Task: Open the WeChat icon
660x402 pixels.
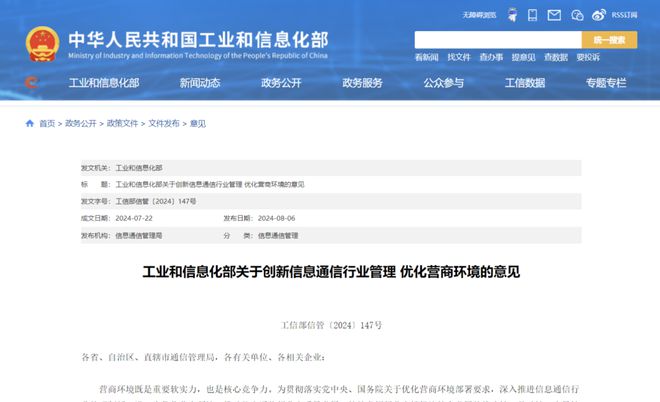Action: (x=577, y=16)
